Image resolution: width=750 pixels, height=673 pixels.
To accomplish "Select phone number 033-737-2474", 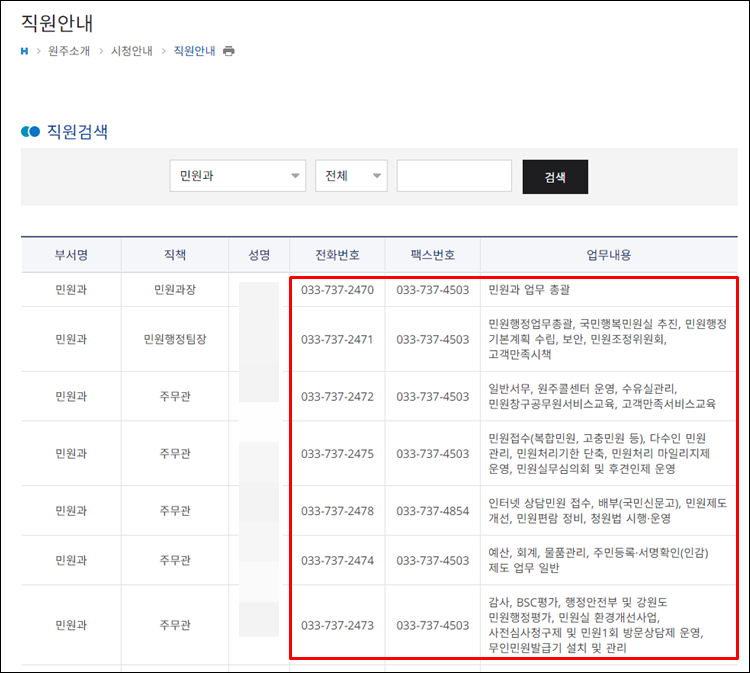I will click(337, 560).
